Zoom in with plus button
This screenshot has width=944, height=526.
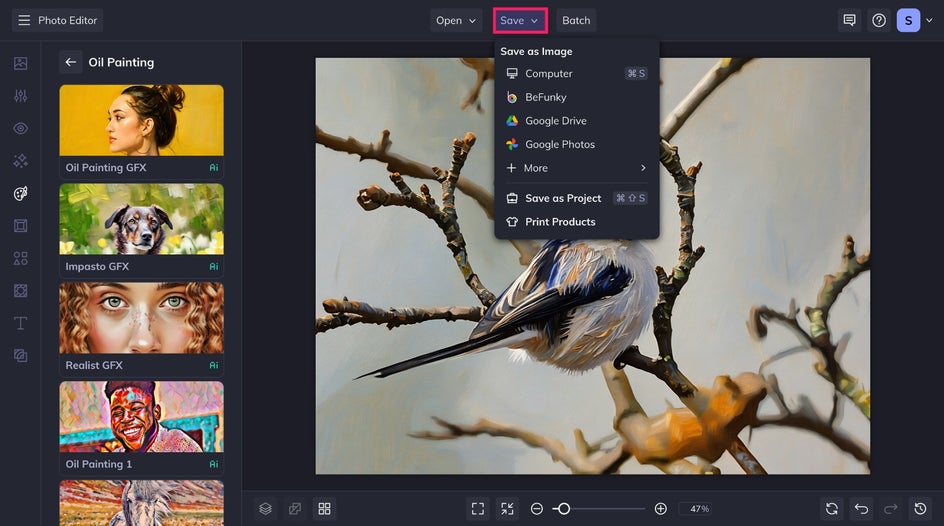pyautogui.click(x=660, y=509)
